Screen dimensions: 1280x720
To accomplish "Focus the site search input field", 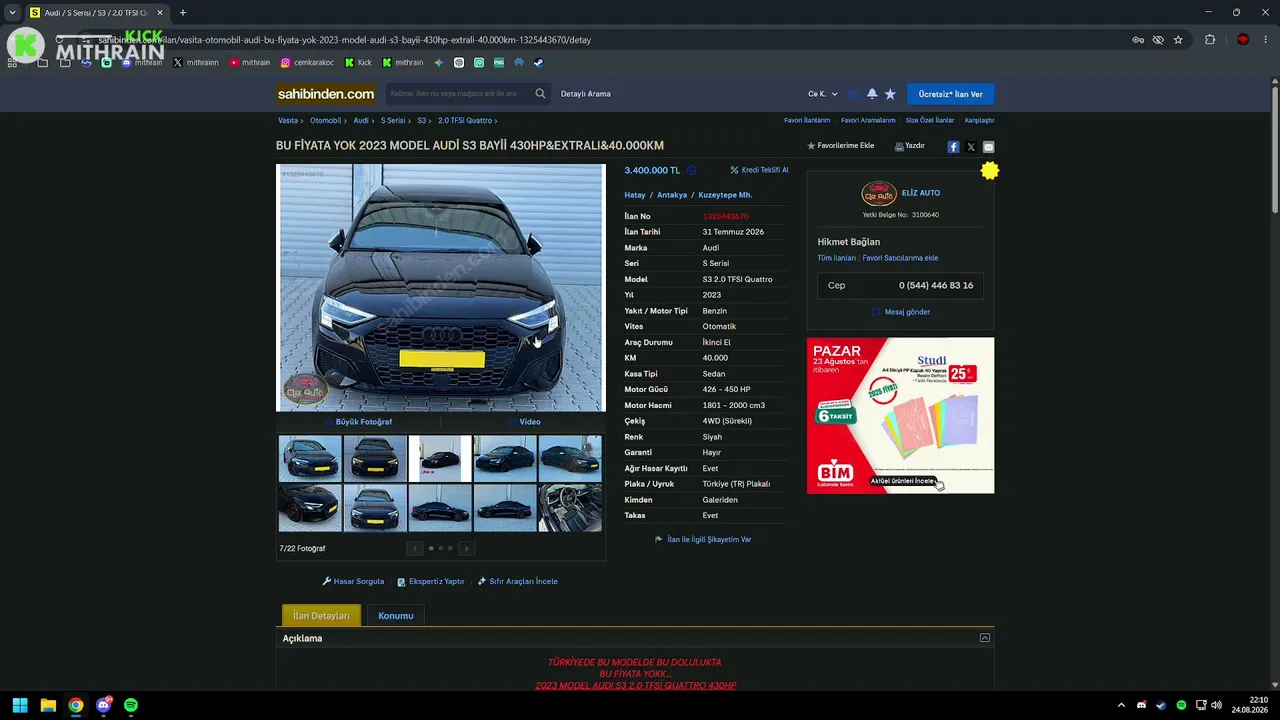I will coord(460,94).
